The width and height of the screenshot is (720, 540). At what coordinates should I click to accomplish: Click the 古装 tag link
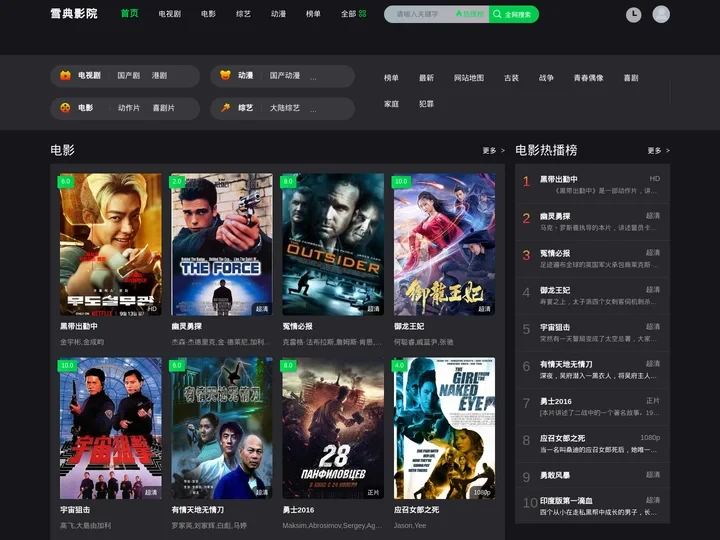click(x=511, y=78)
